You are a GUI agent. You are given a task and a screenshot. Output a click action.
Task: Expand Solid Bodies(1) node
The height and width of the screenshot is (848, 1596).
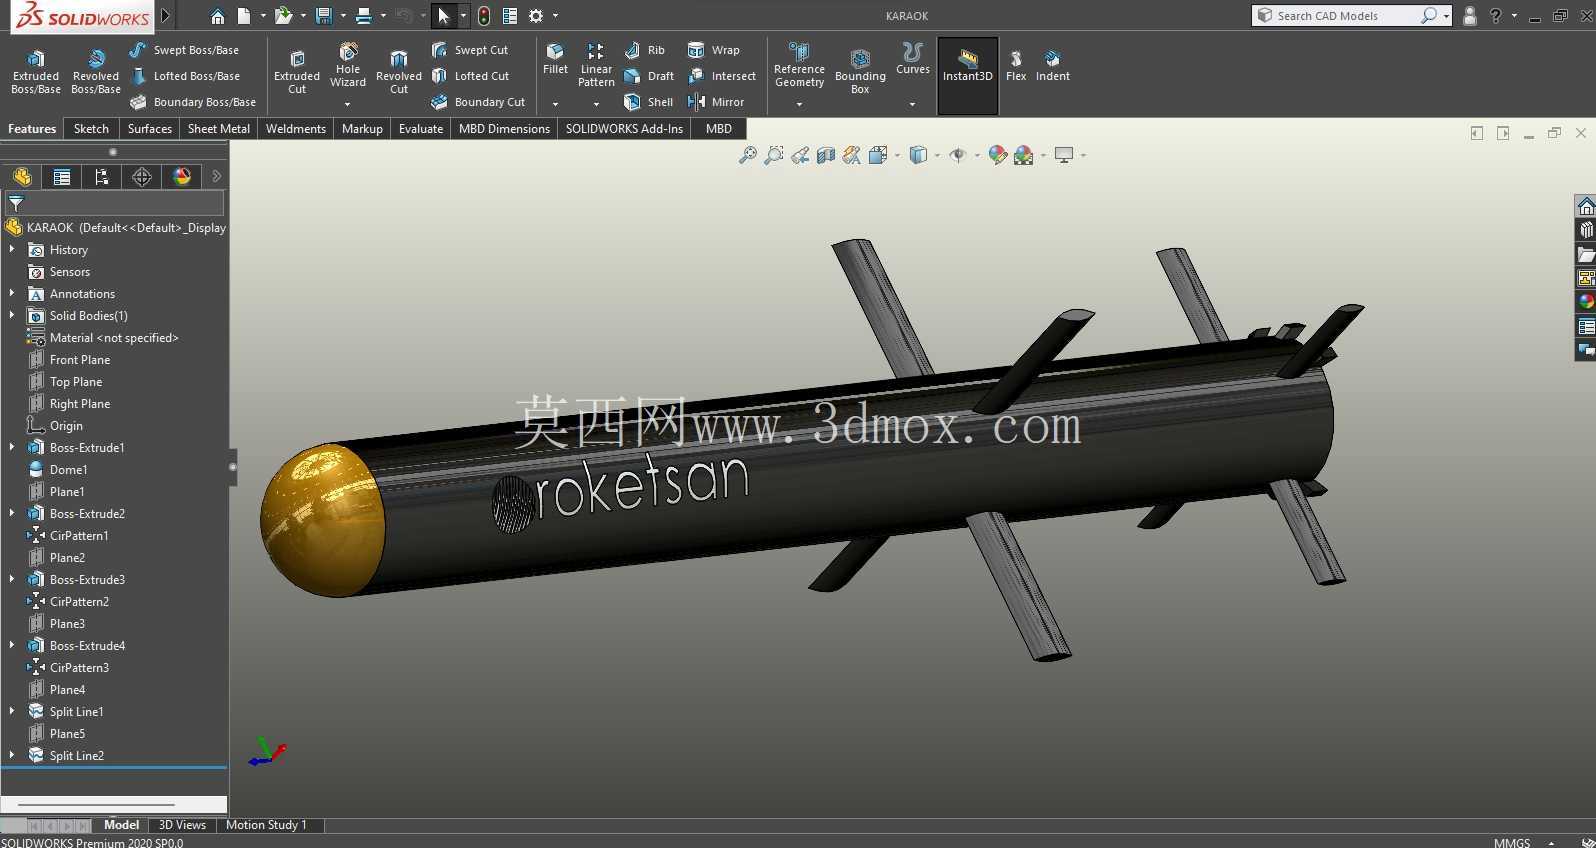coord(12,316)
